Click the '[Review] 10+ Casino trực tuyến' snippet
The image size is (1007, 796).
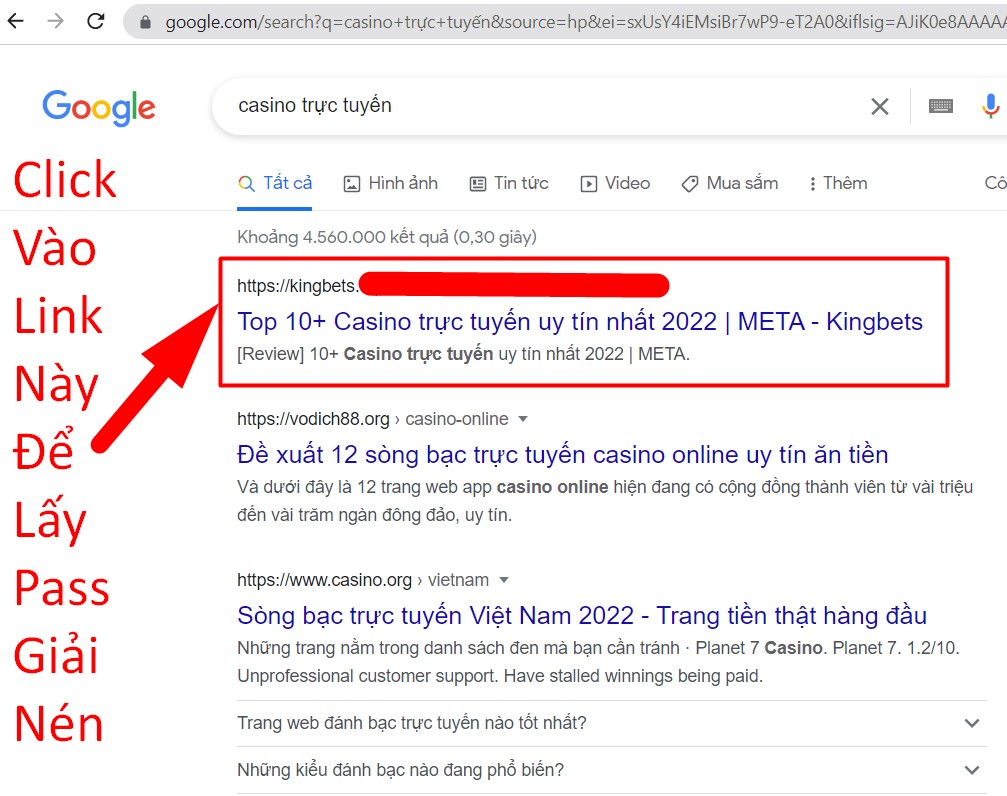point(463,354)
